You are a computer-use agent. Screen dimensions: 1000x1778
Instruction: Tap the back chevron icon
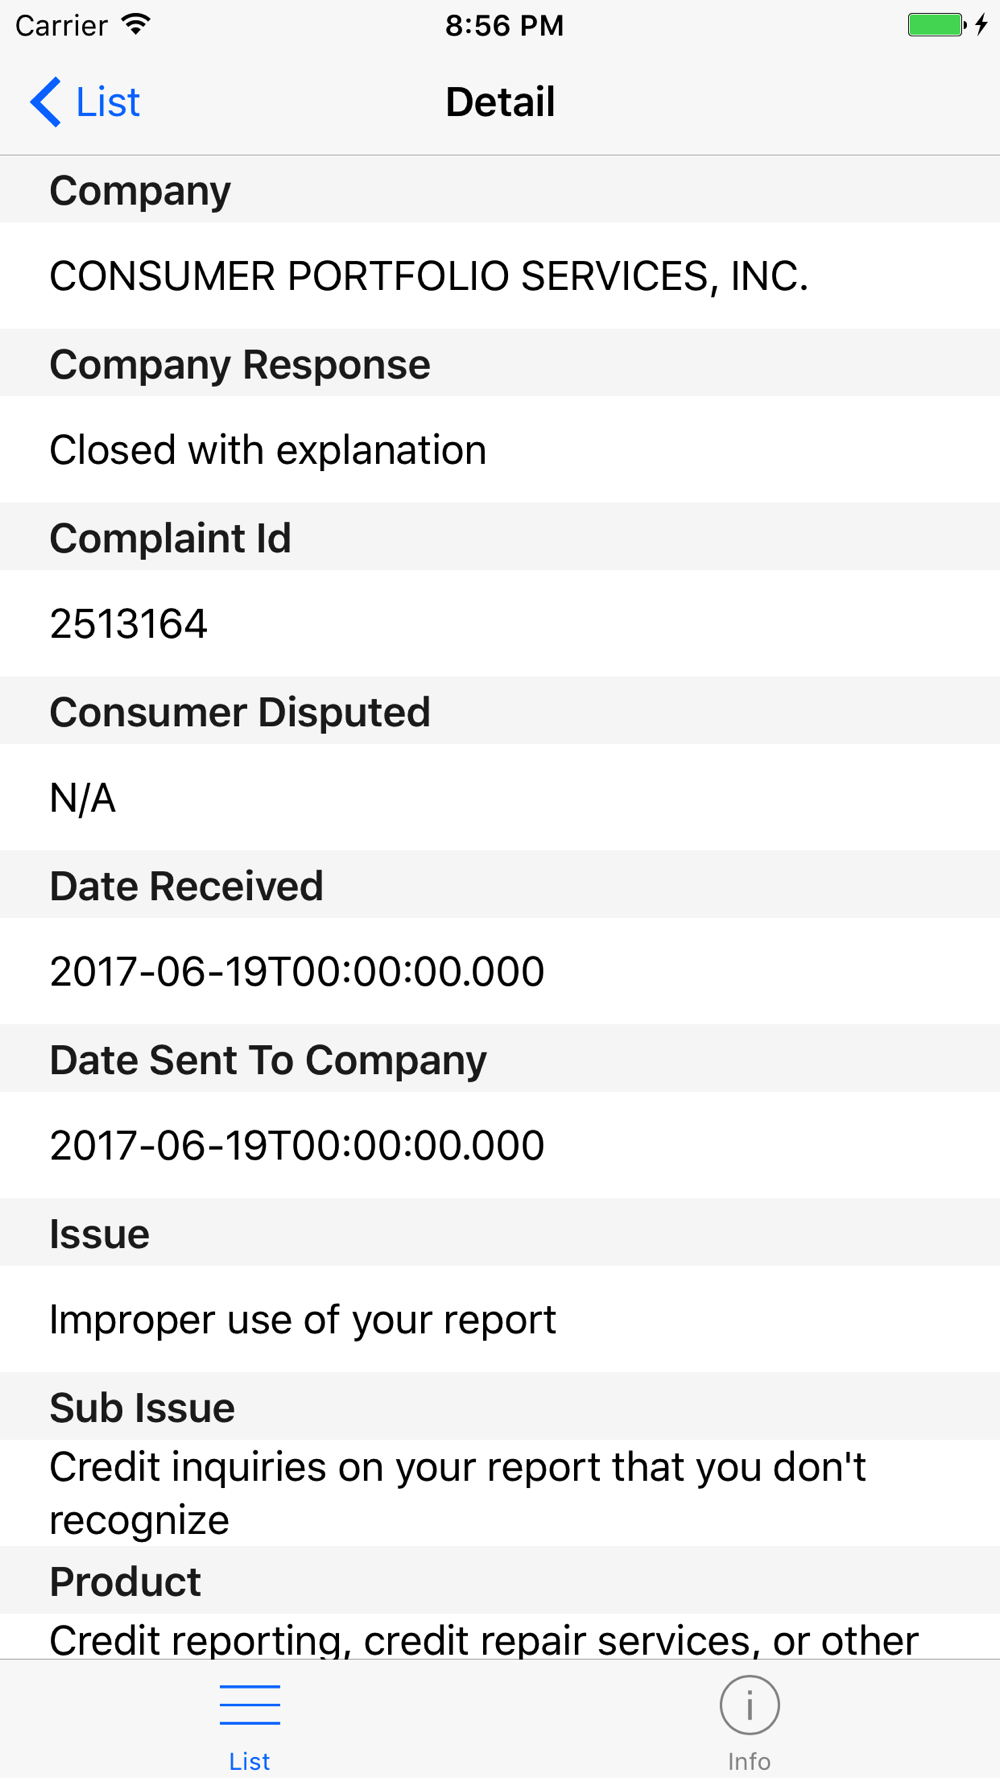coord(46,102)
